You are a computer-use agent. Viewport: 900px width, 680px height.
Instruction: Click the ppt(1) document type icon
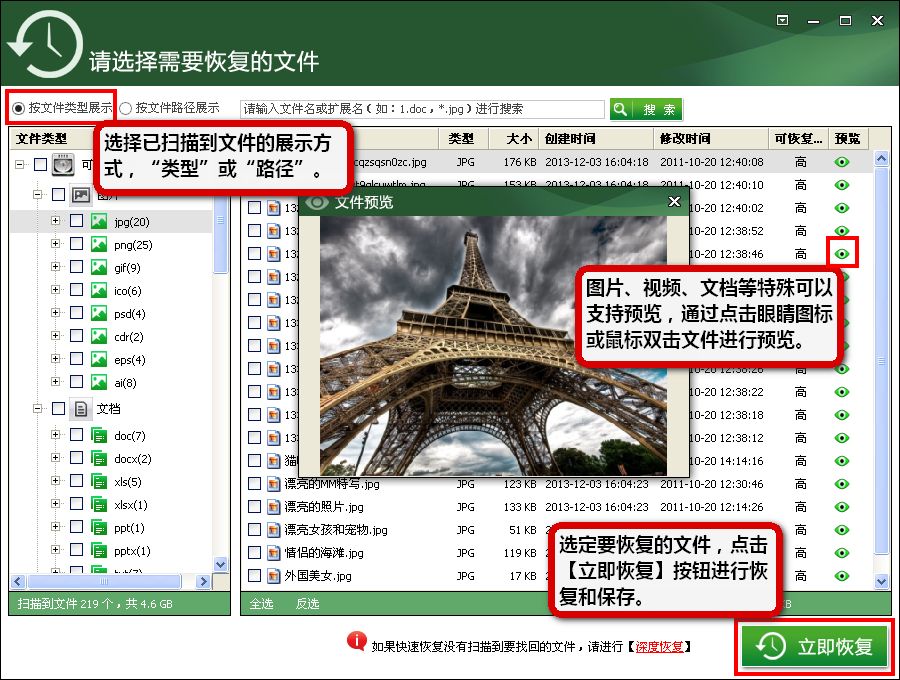pos(99,527)
